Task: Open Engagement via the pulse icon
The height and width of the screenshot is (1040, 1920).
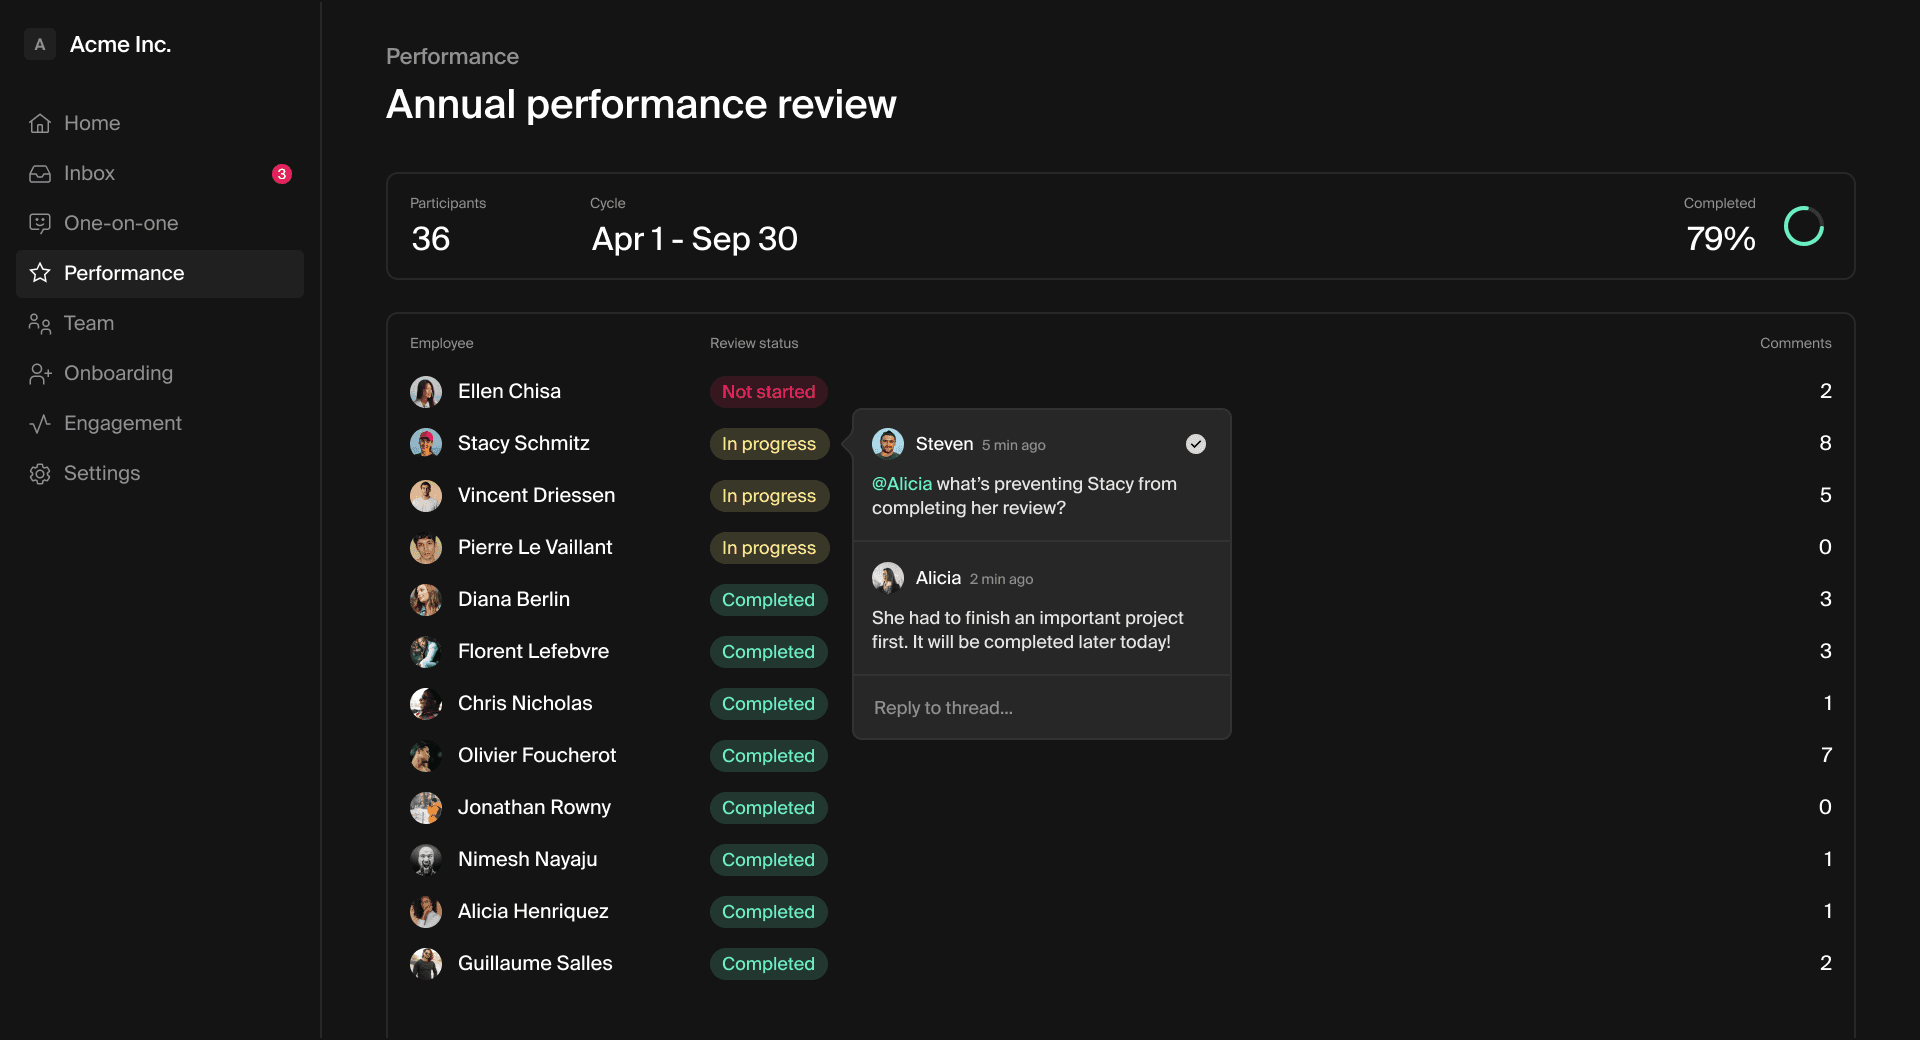Action: pyautogui.click(x=40, y=423)
